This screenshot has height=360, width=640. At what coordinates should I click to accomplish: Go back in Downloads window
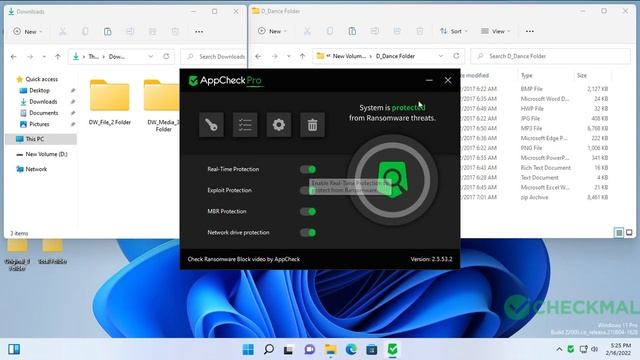pyautogui.click(x=13, y=57)
